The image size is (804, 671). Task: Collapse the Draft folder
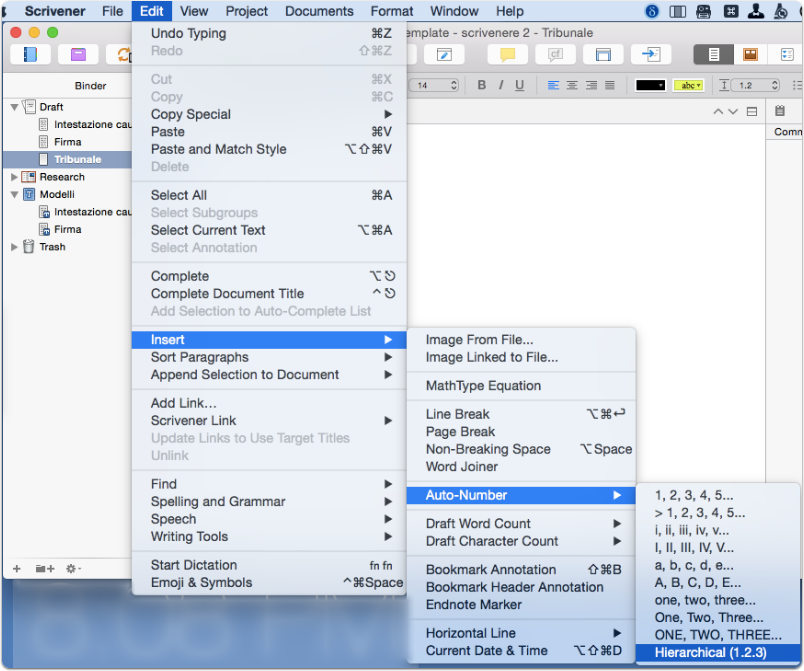point(14,107)
